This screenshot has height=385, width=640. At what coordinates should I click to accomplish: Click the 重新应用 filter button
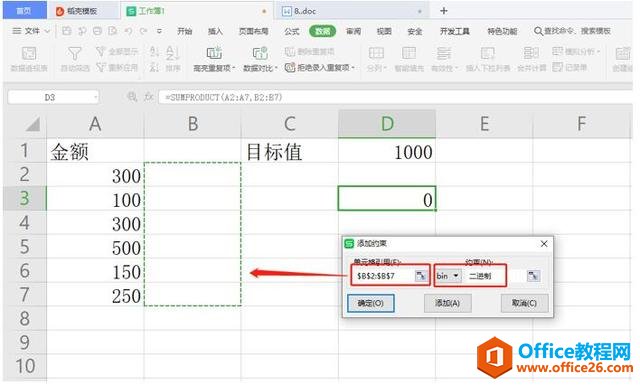[117, 67]
